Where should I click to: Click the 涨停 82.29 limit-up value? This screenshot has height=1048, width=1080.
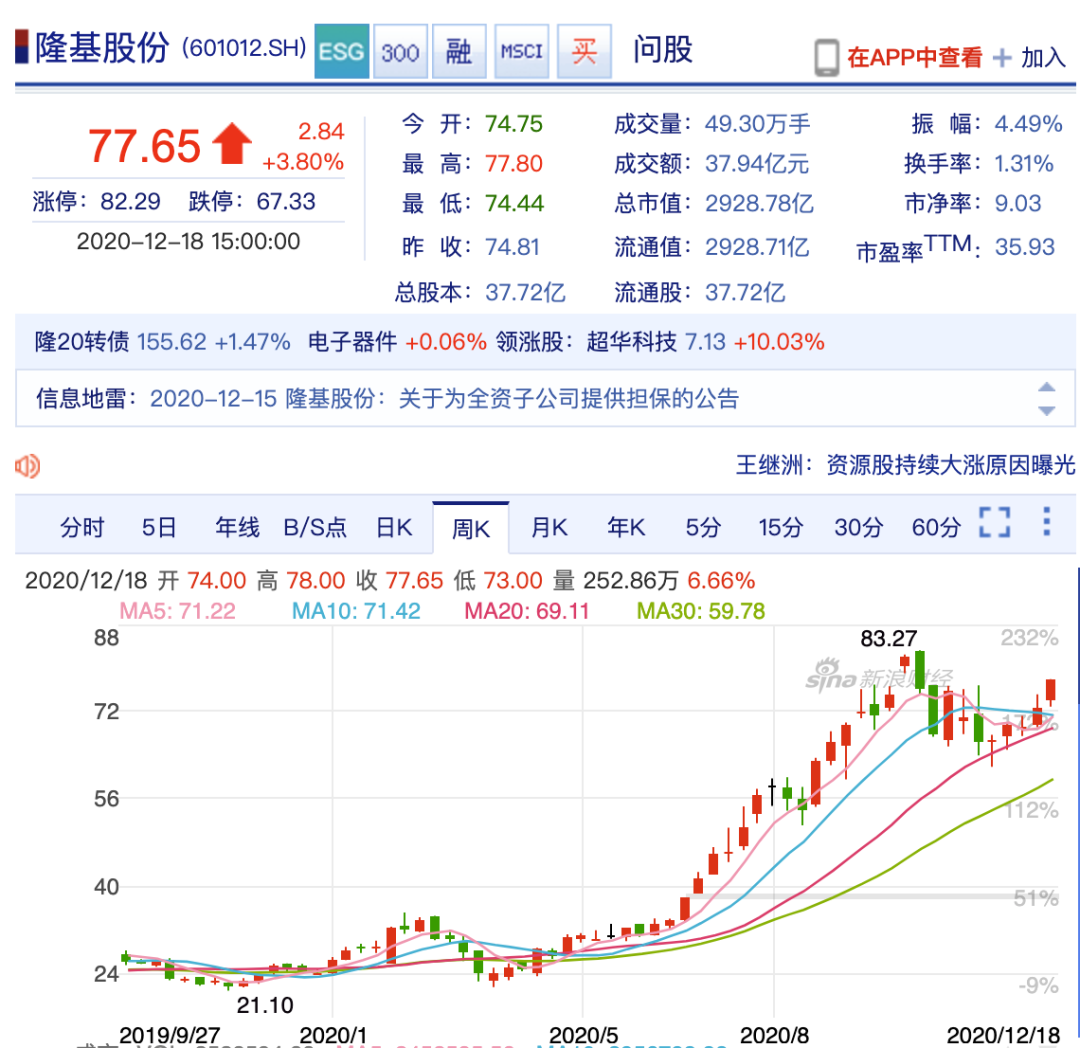130,202
